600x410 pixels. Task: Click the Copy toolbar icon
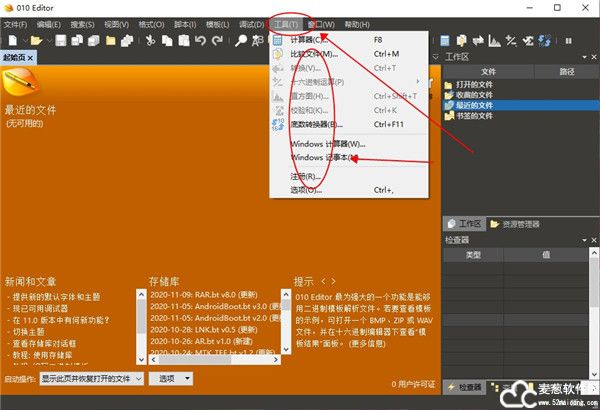pyautogui.click(x=167, y=40)
